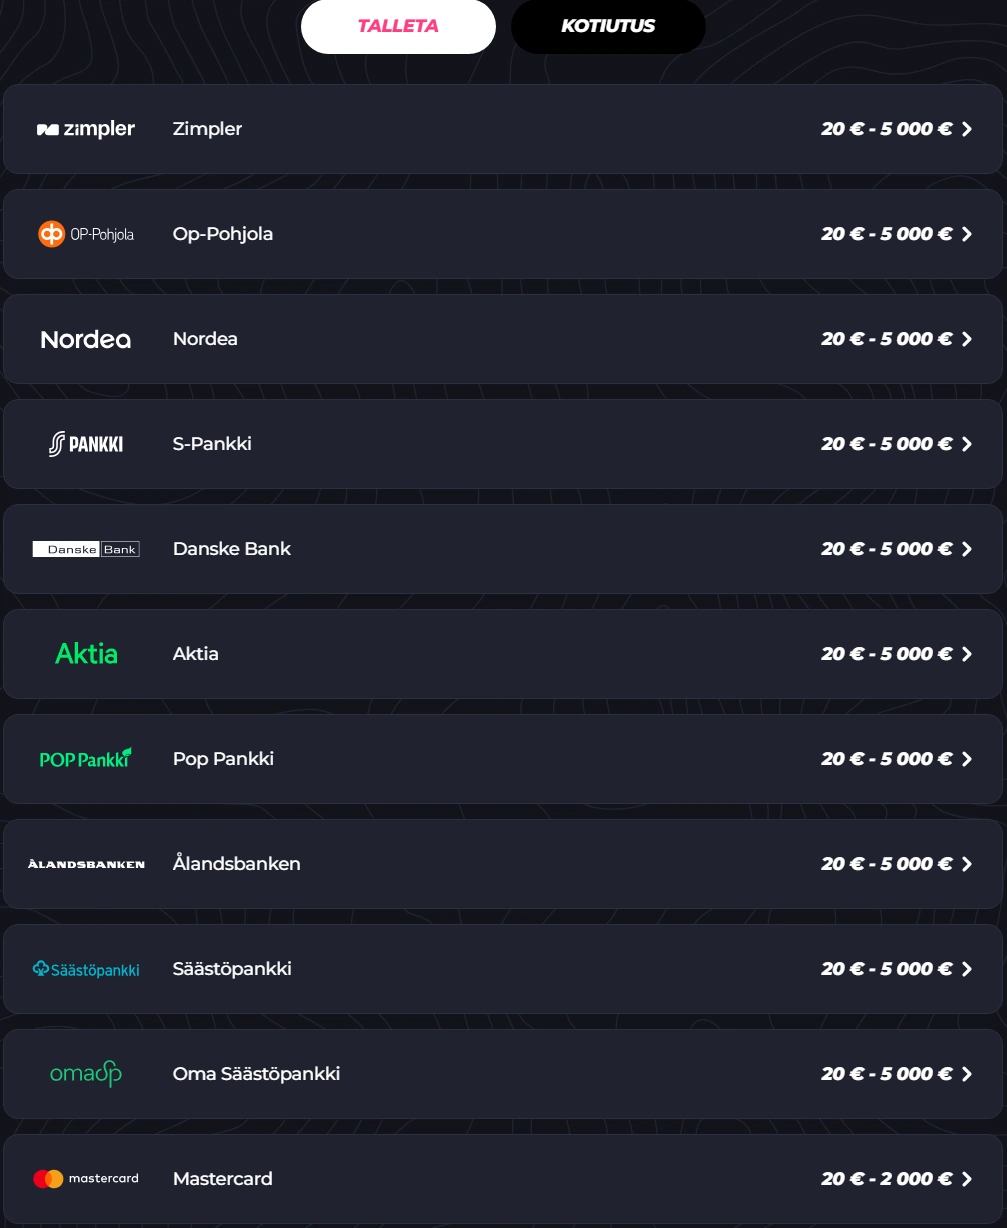Select the Talleta tab

point(398,26)
